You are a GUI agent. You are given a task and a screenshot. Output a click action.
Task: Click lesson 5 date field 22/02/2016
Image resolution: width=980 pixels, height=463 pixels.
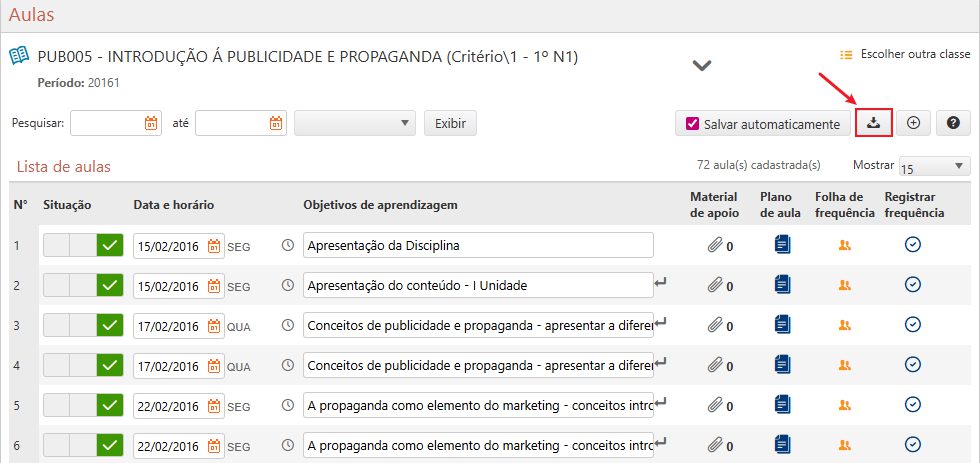179,406
